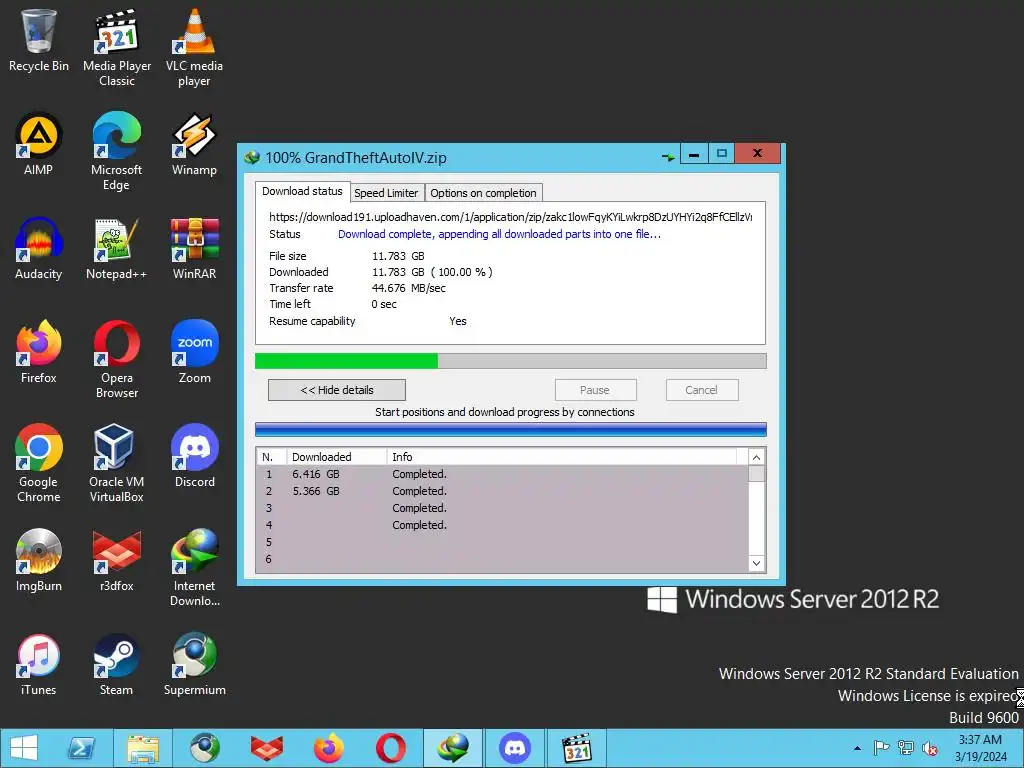The height and width of the screenshot is (768, 1024).
Task: Select the r3dfox desktop icon
Action: pyautogui.click(x=117, y=560)
